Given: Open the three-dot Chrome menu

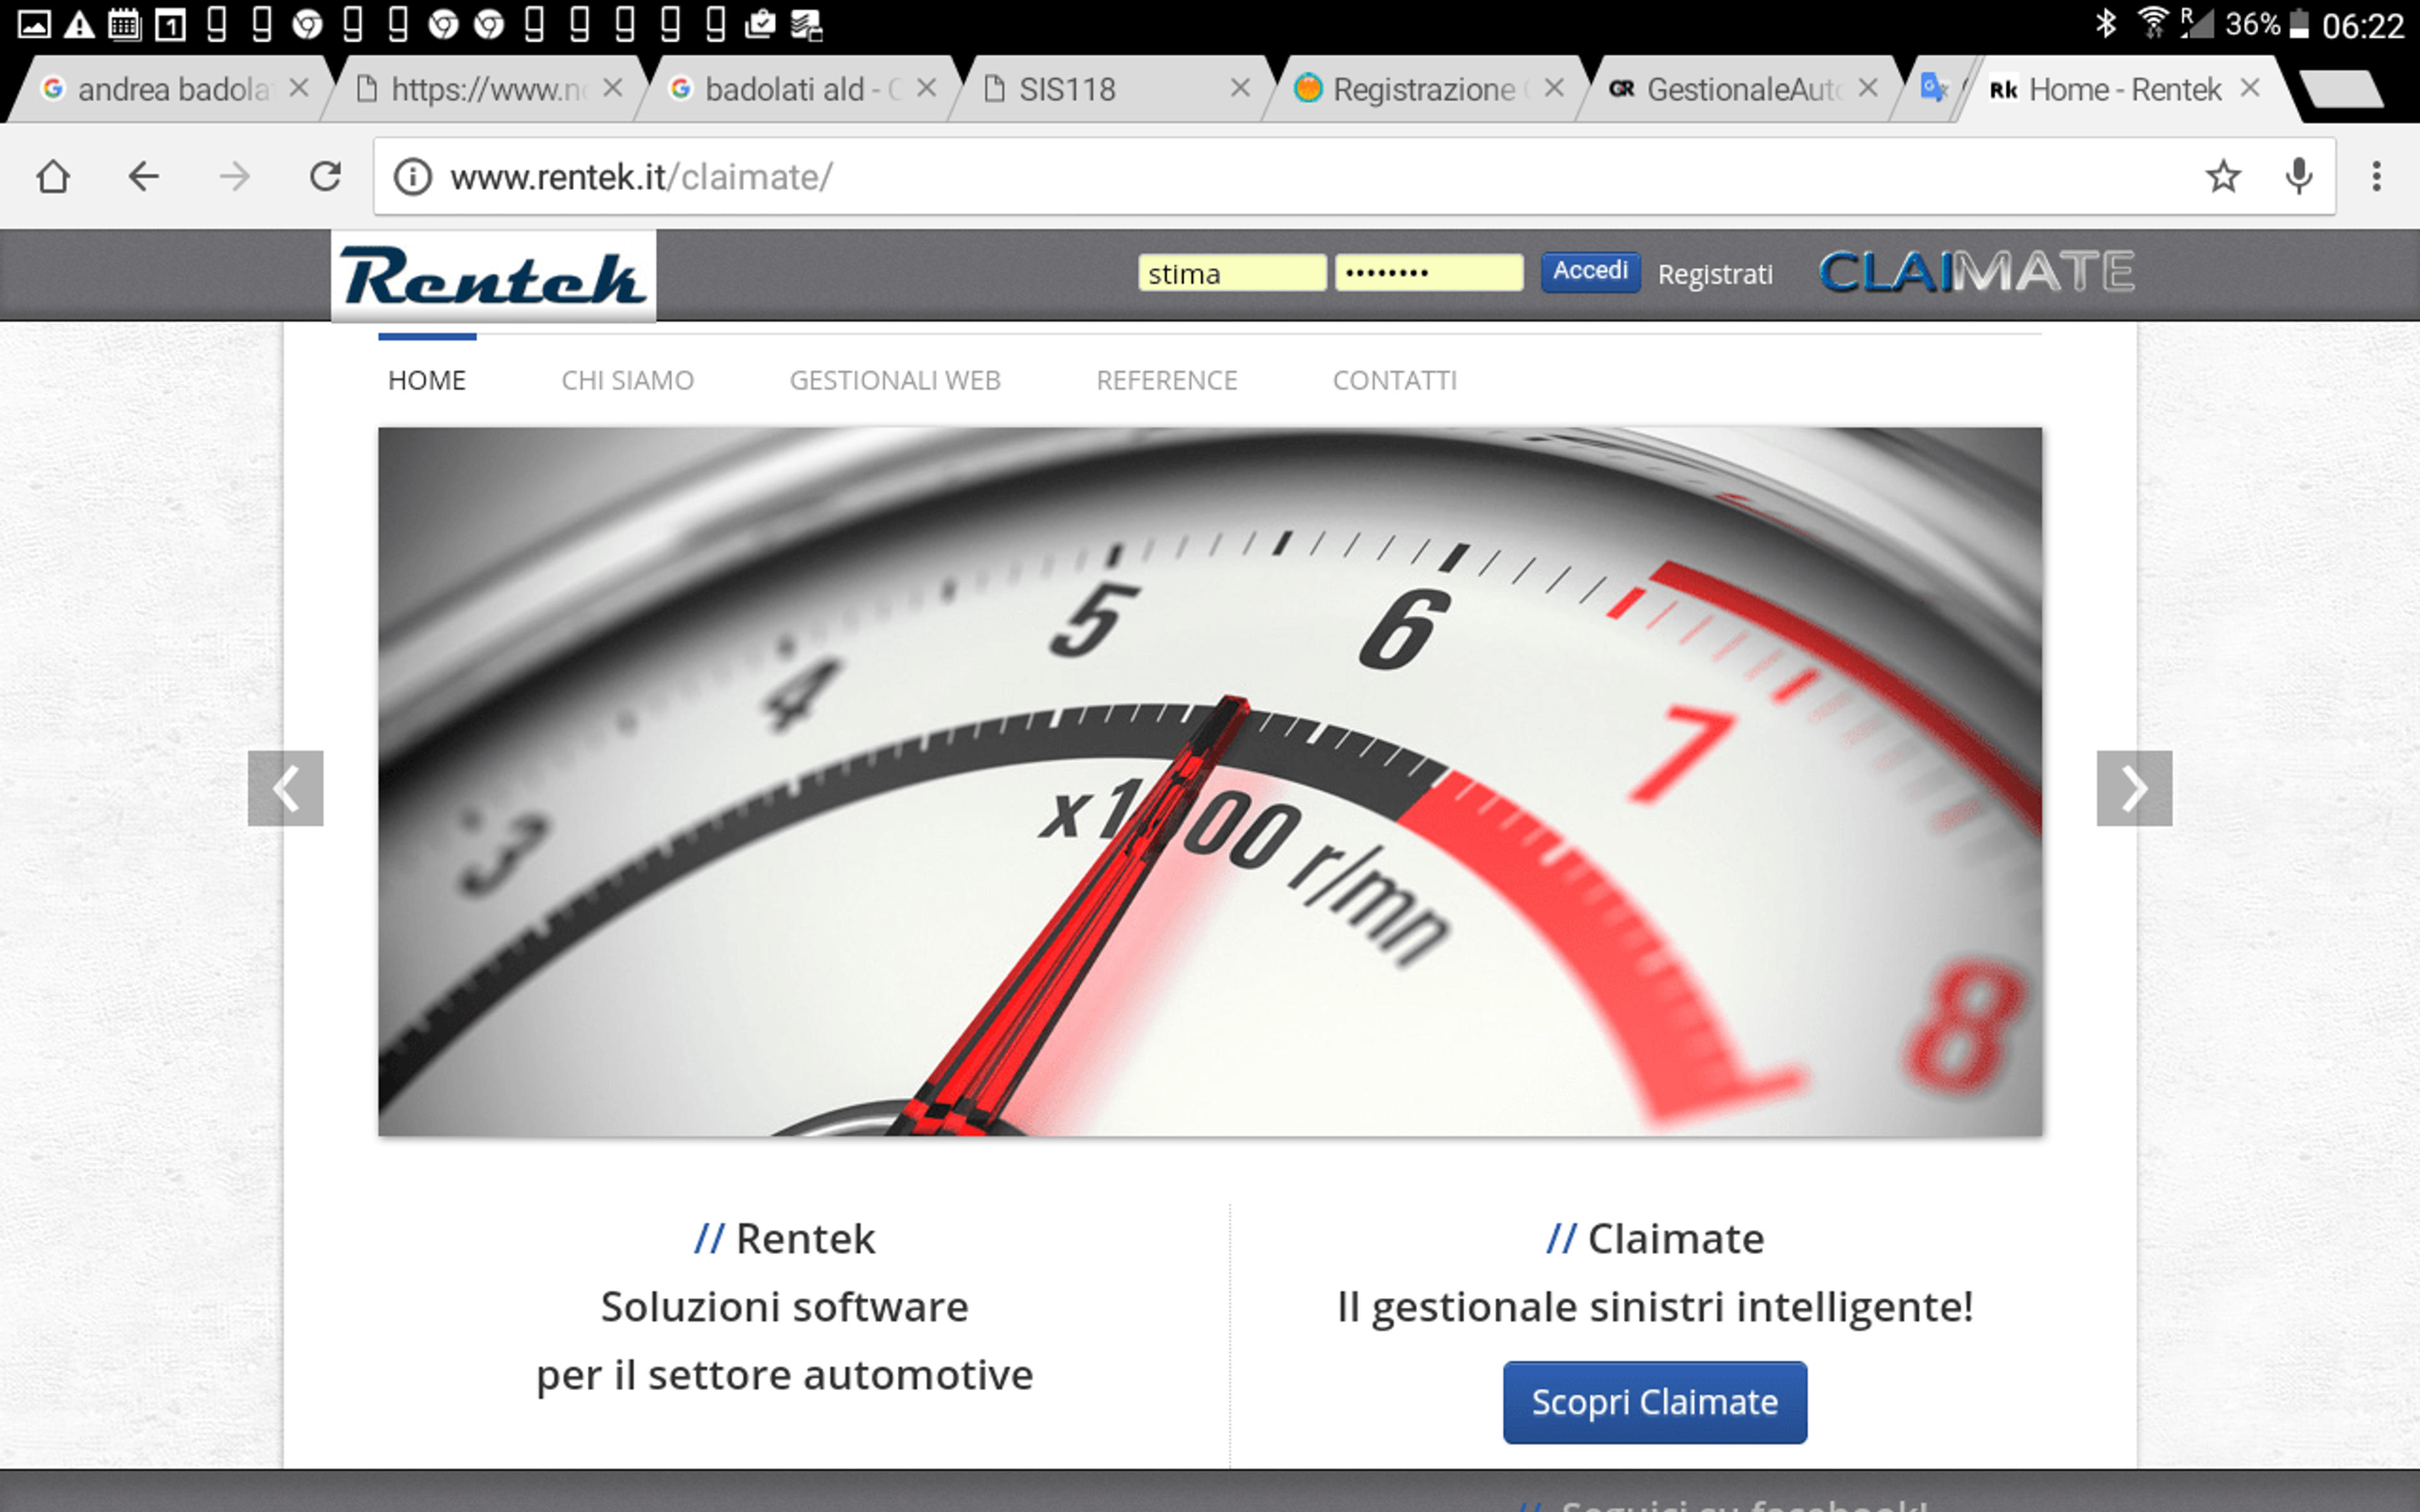Looking at the screenshot, I should (x=2377, y=177).
